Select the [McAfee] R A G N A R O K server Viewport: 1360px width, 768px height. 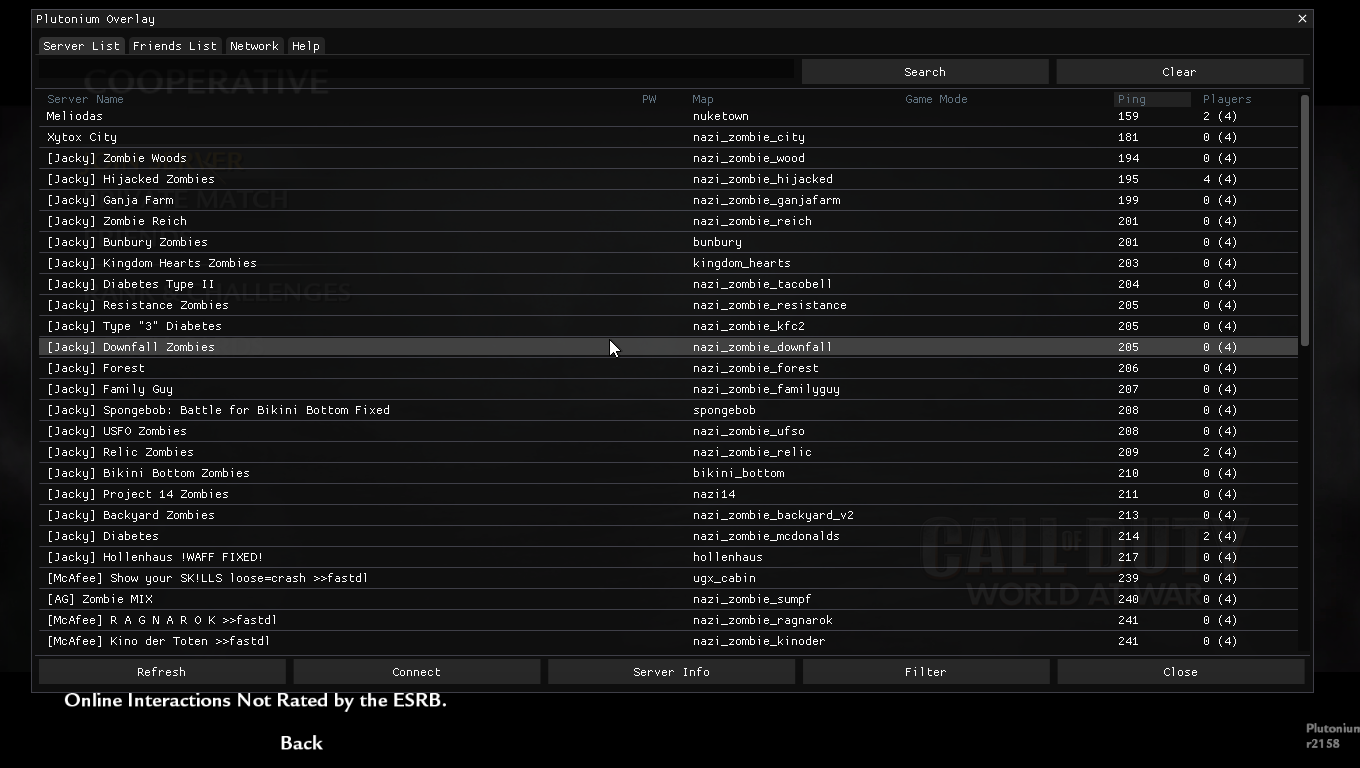(668, 620)
